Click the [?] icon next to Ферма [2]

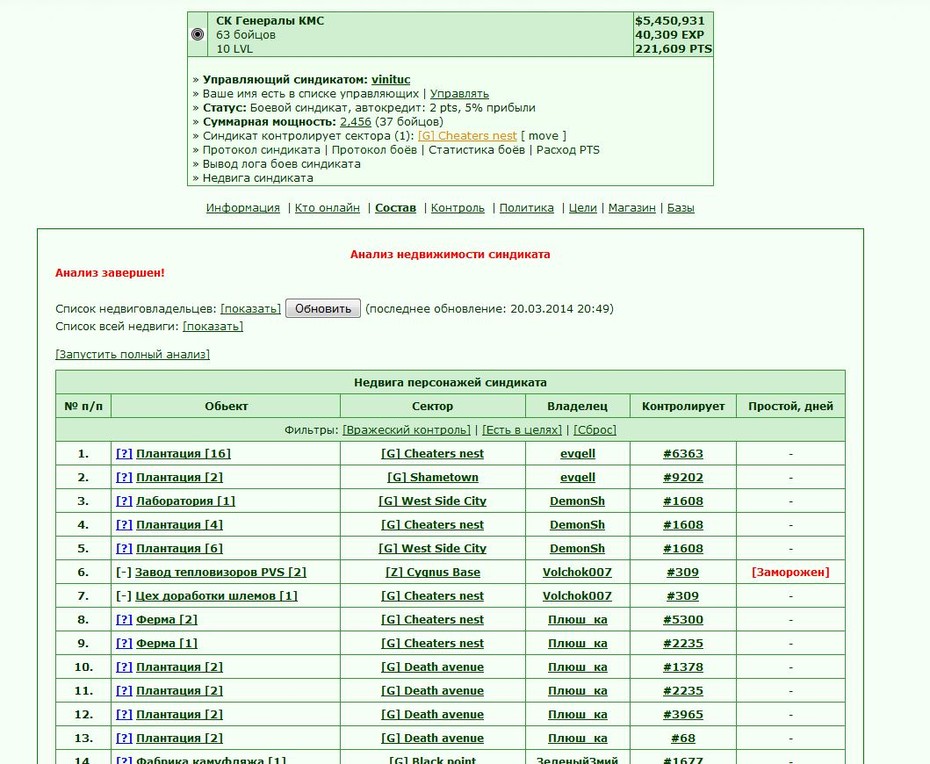(x=124, y=620)
